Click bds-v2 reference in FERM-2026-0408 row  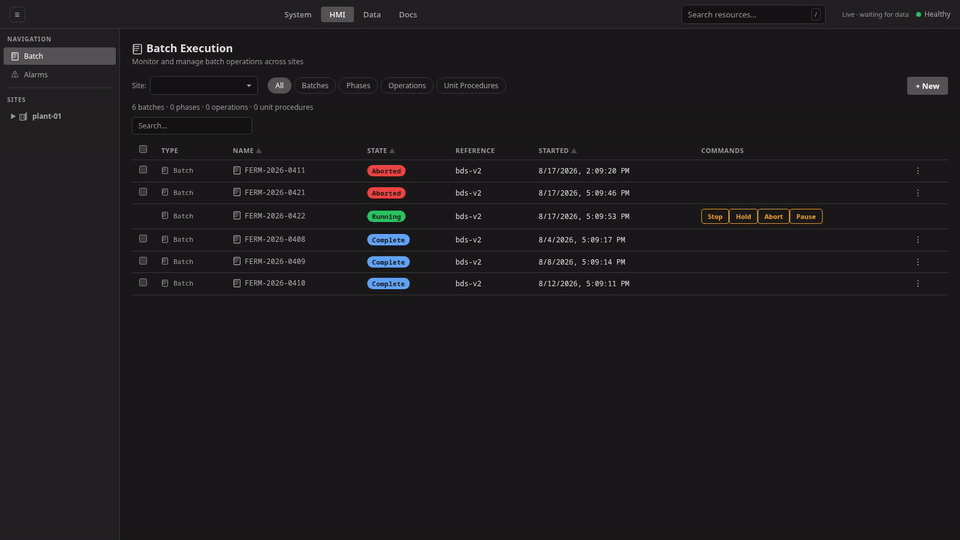coord(468,240)
